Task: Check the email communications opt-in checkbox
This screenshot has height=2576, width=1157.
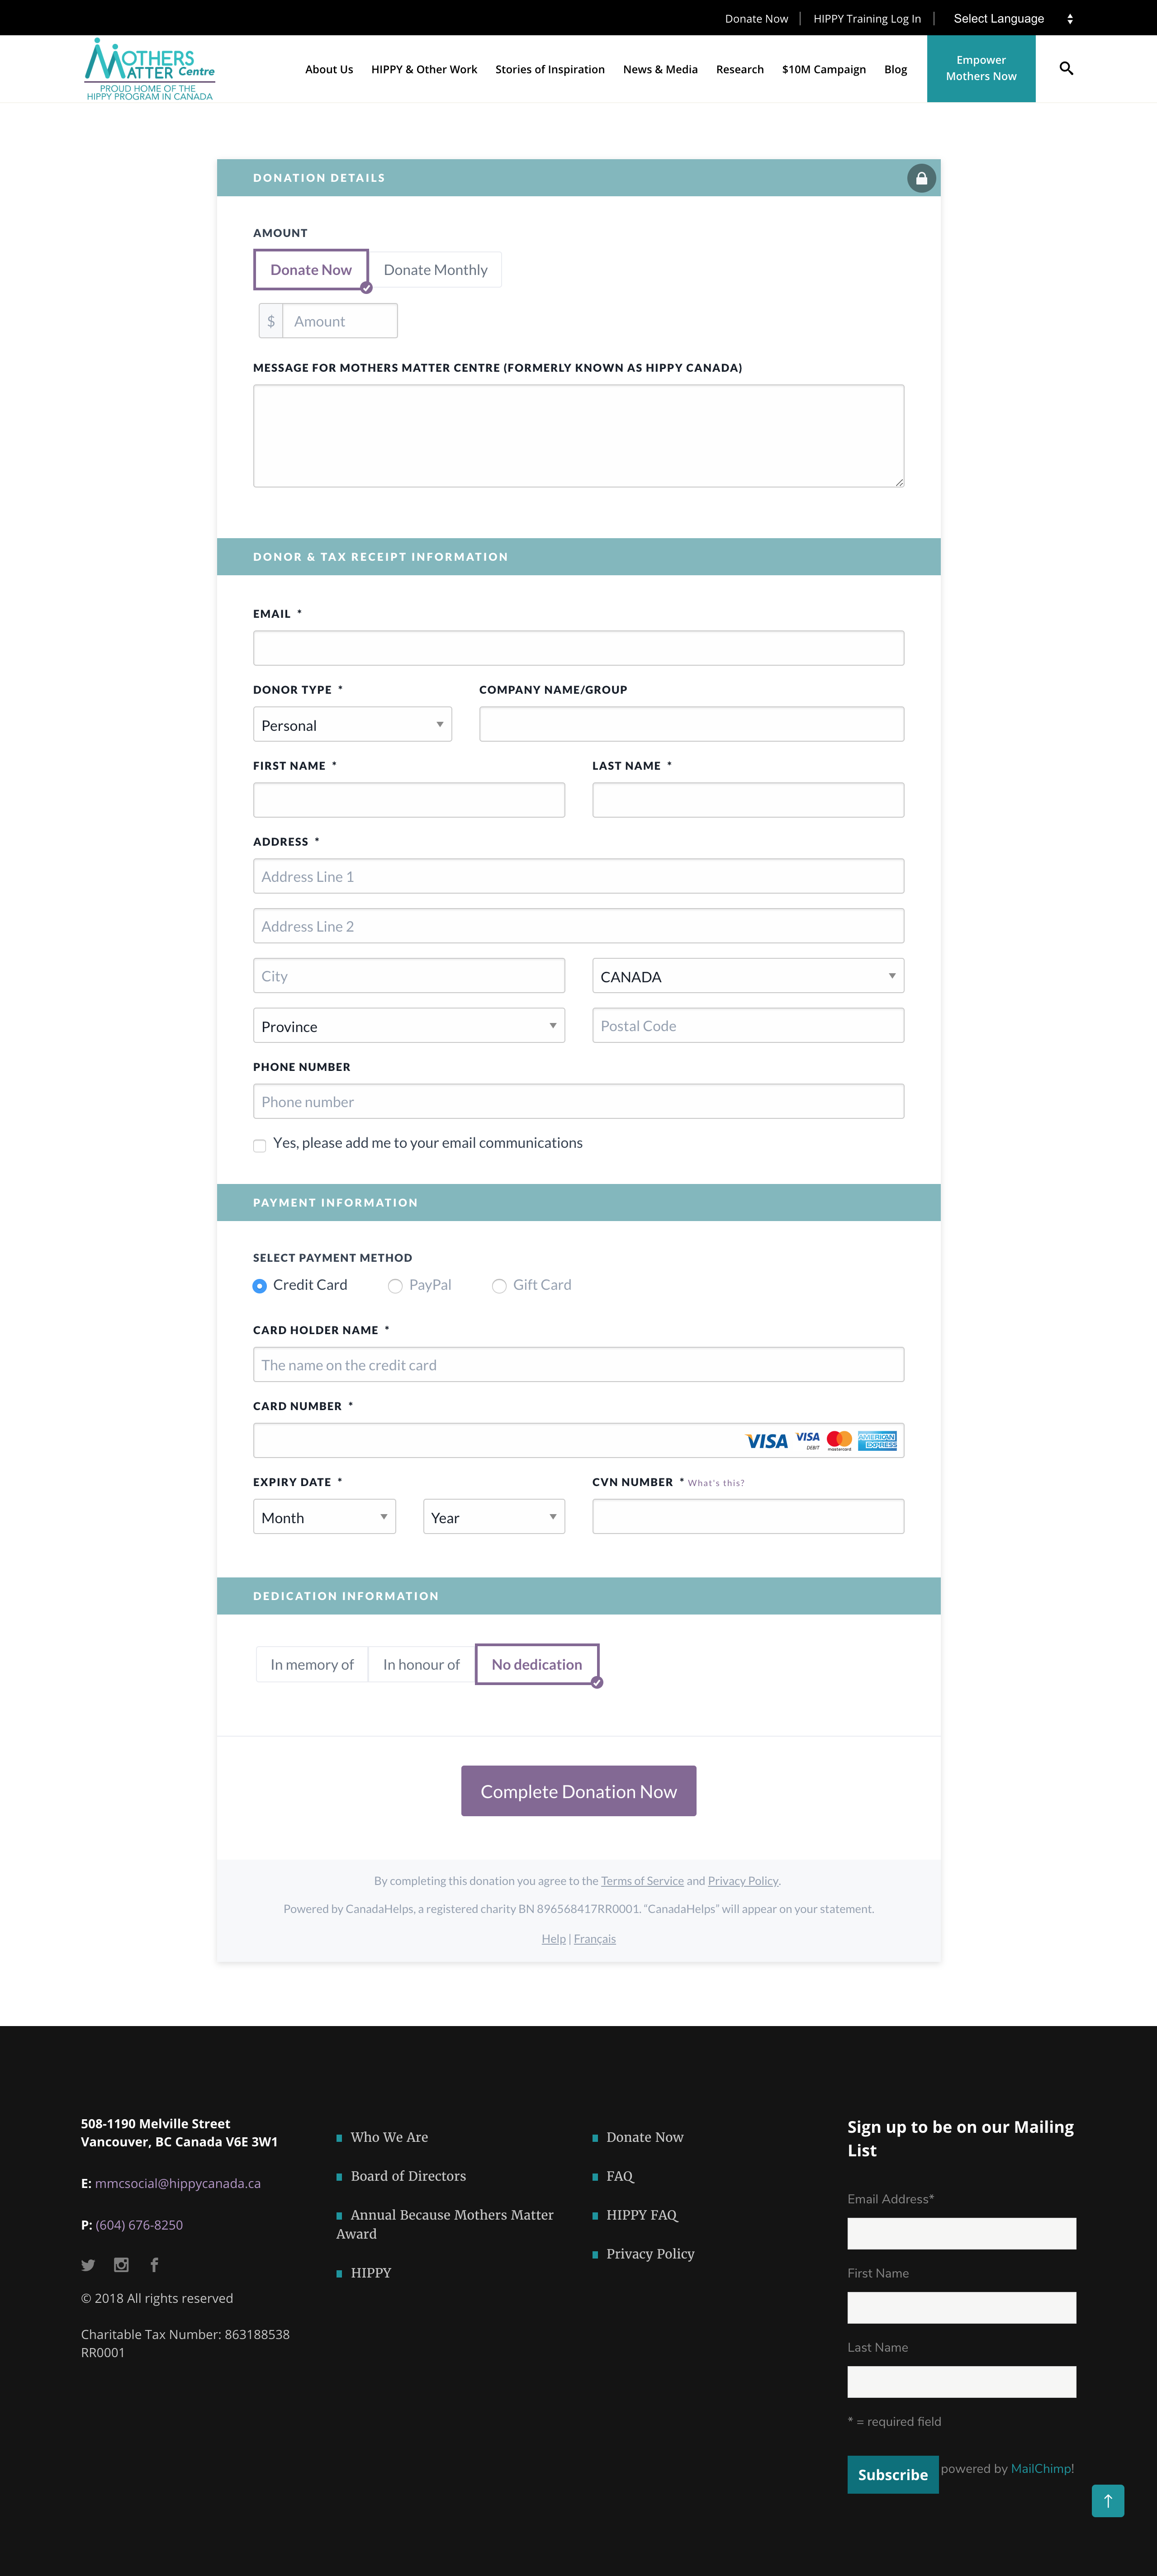Action: click(x=260, y=1145)
